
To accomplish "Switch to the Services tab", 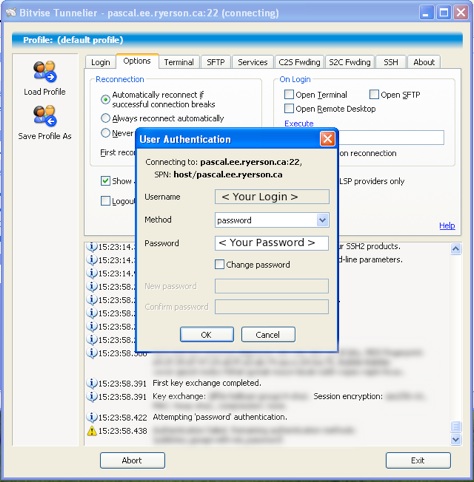I will pos(252,62).
